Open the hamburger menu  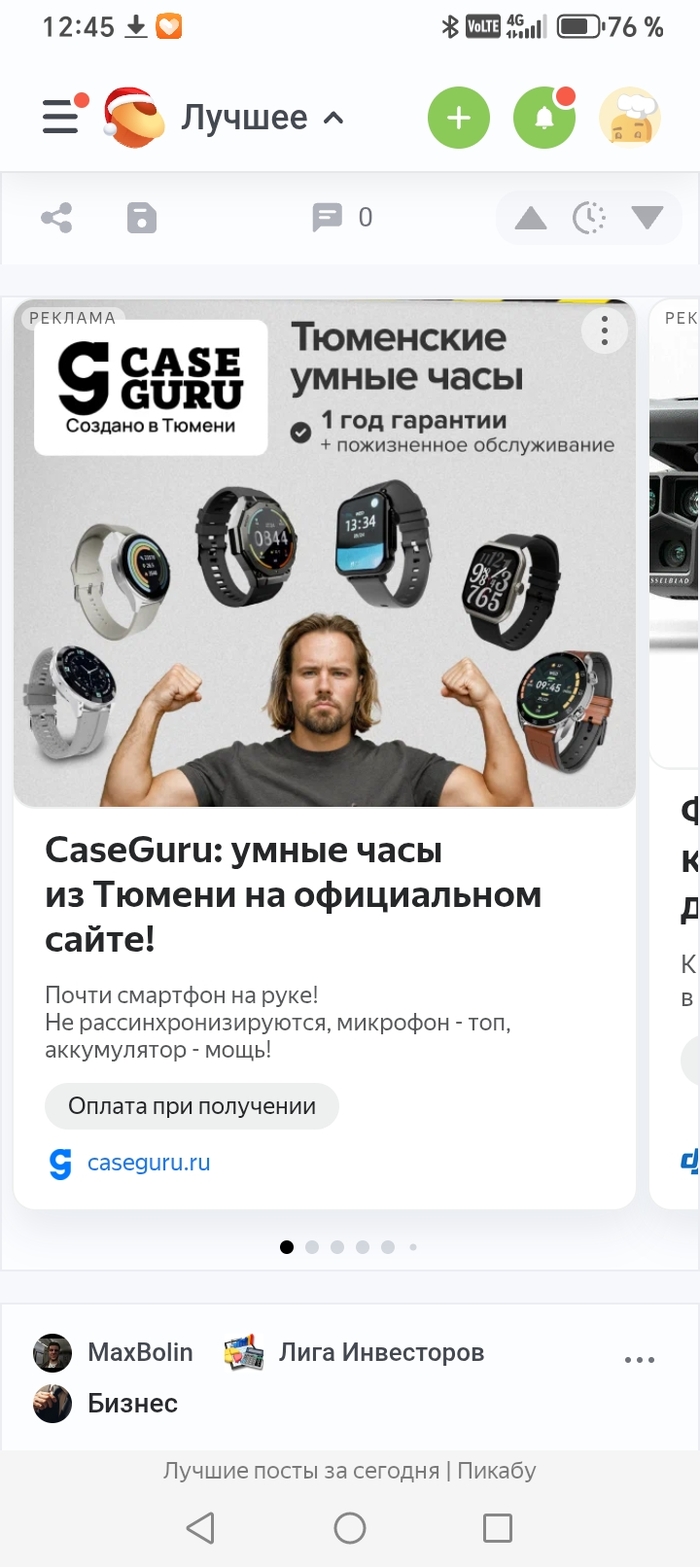(61, 117)
